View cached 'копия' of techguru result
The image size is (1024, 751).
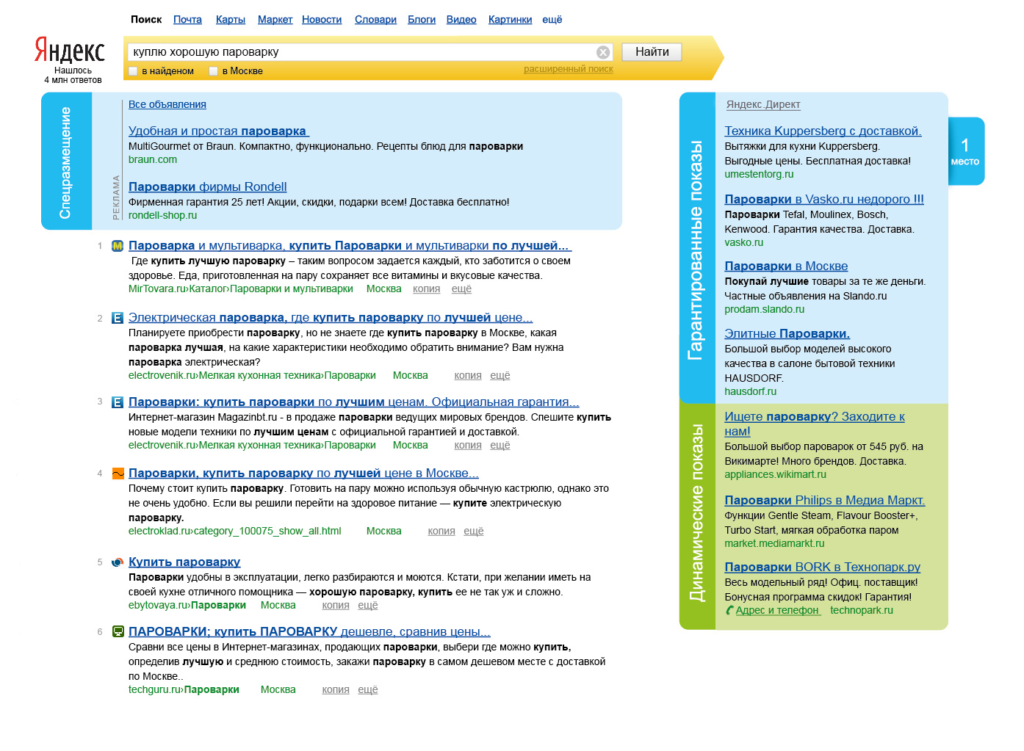pyautogui.click(x=336, y=690)
